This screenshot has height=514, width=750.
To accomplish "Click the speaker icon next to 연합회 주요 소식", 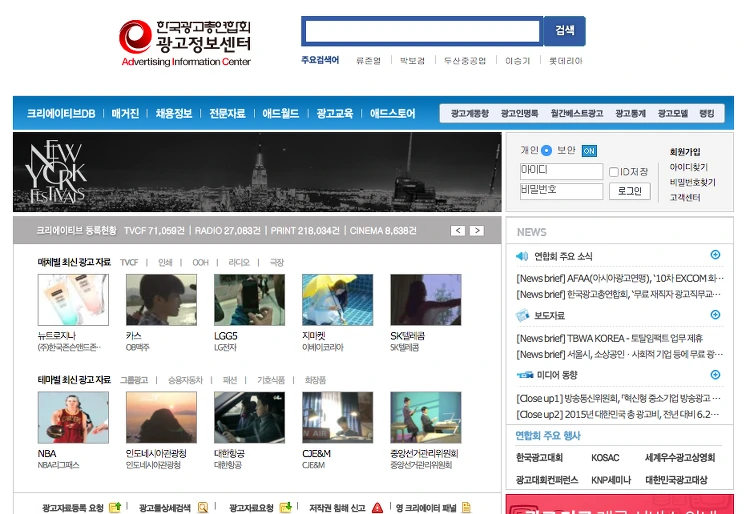I will pos(522,256).
